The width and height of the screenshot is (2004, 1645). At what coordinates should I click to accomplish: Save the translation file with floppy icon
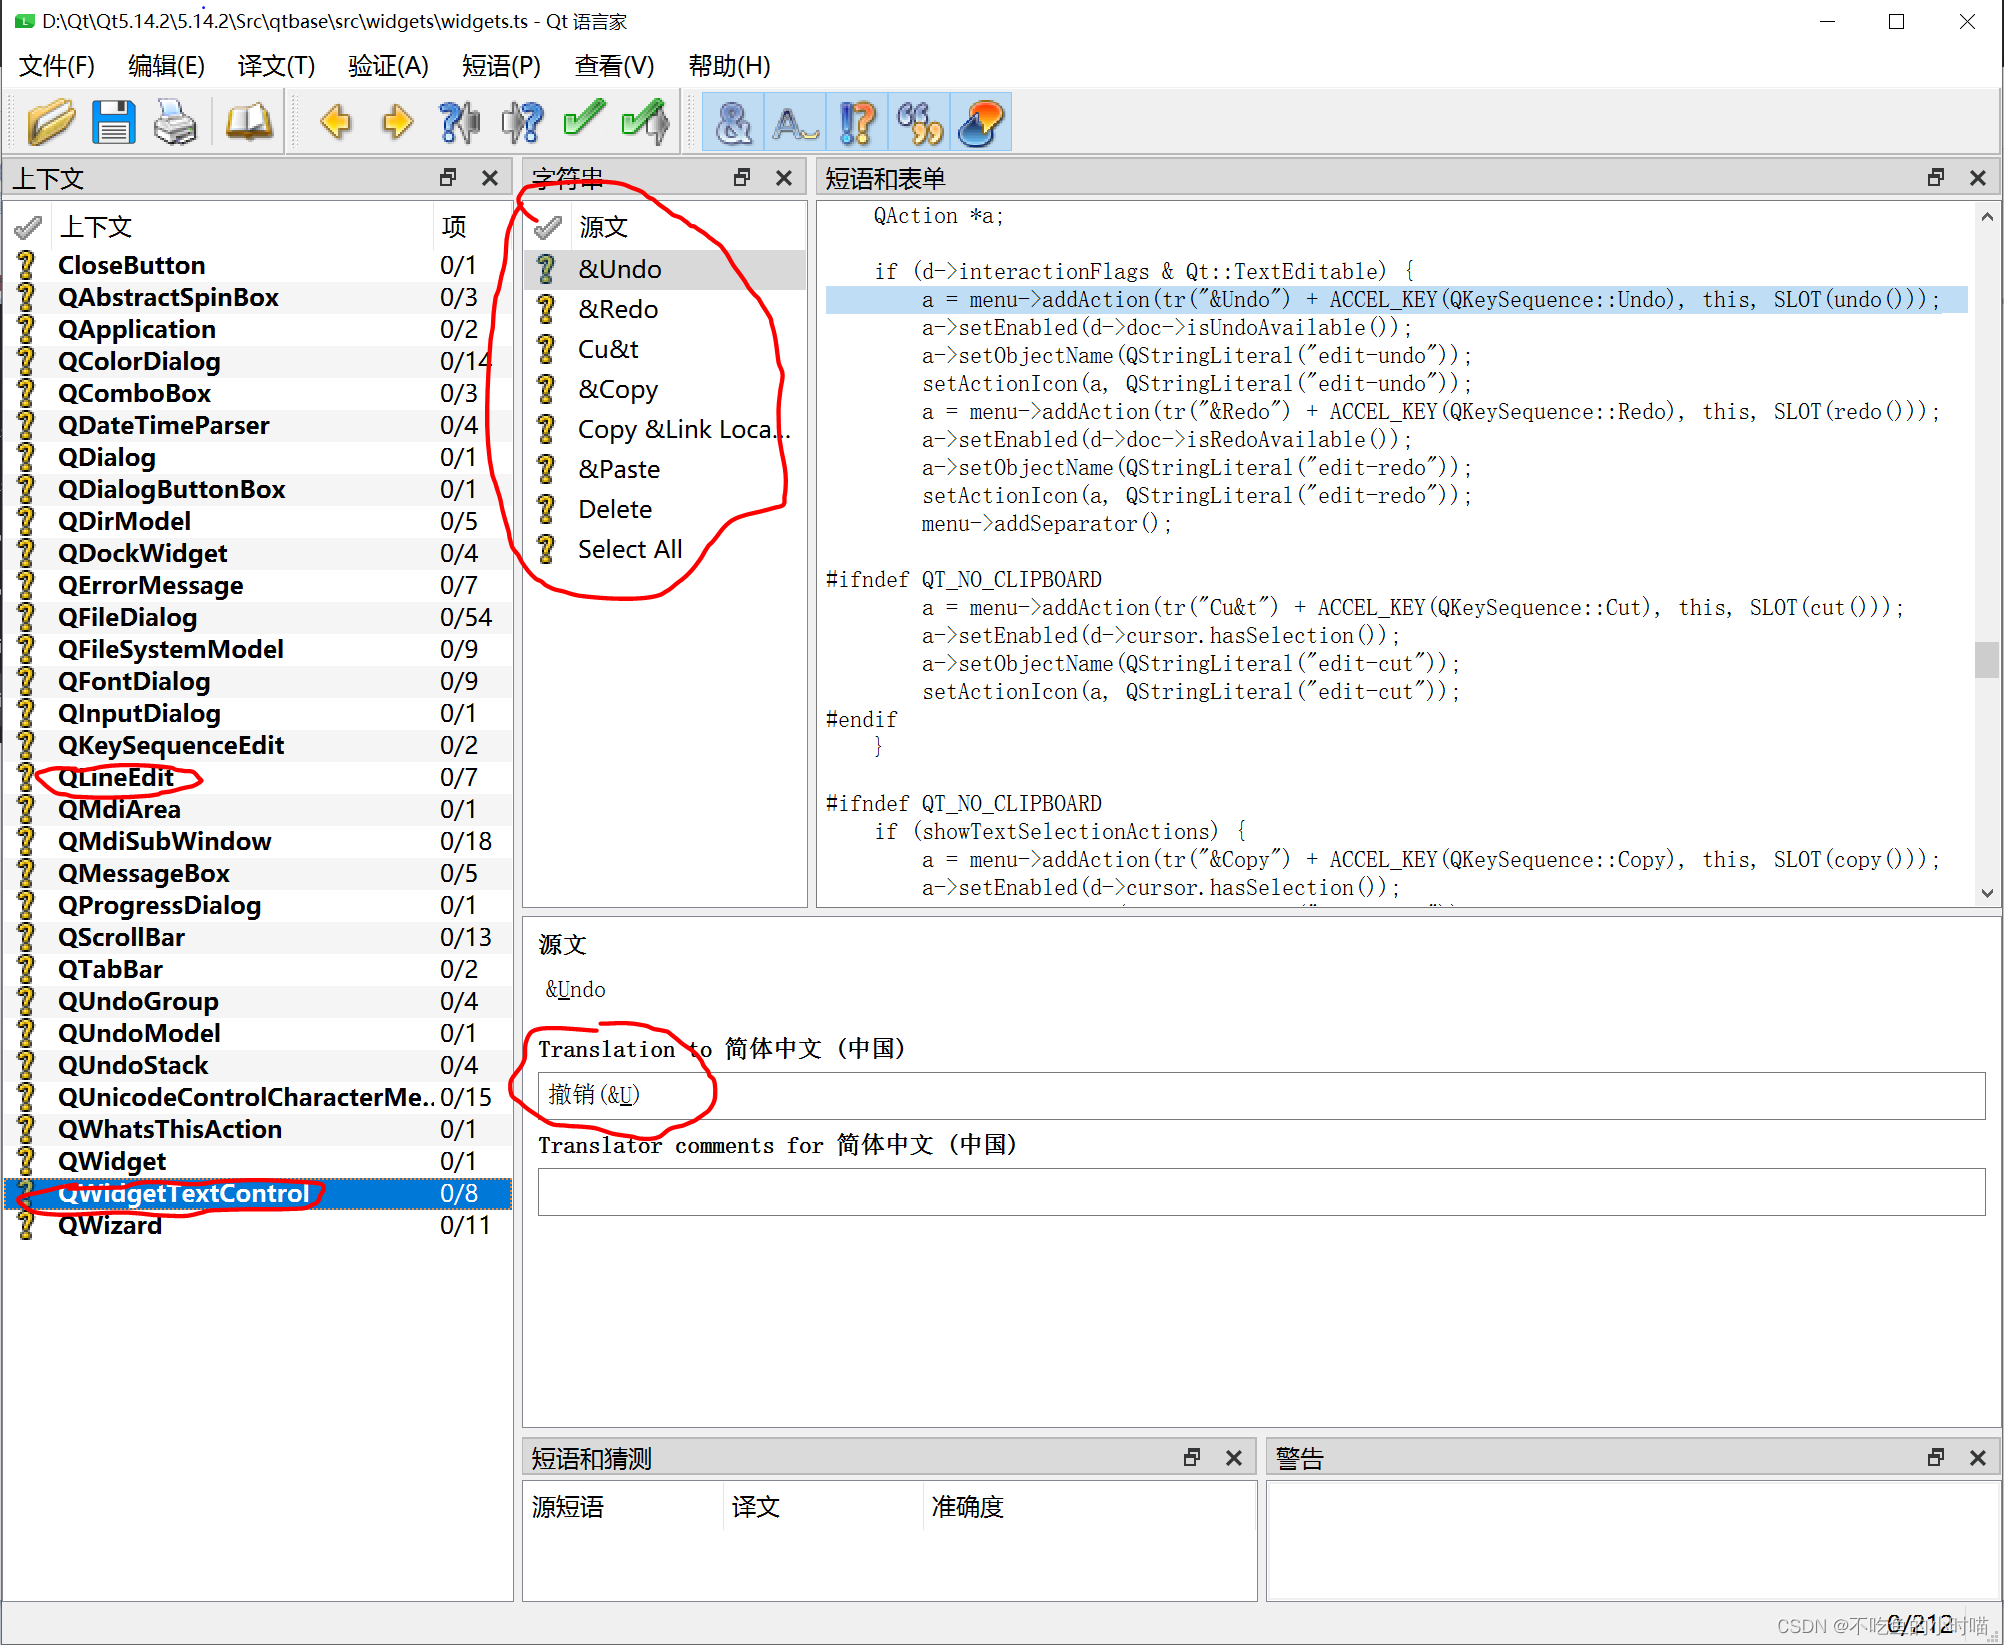[x=113, y=122]
